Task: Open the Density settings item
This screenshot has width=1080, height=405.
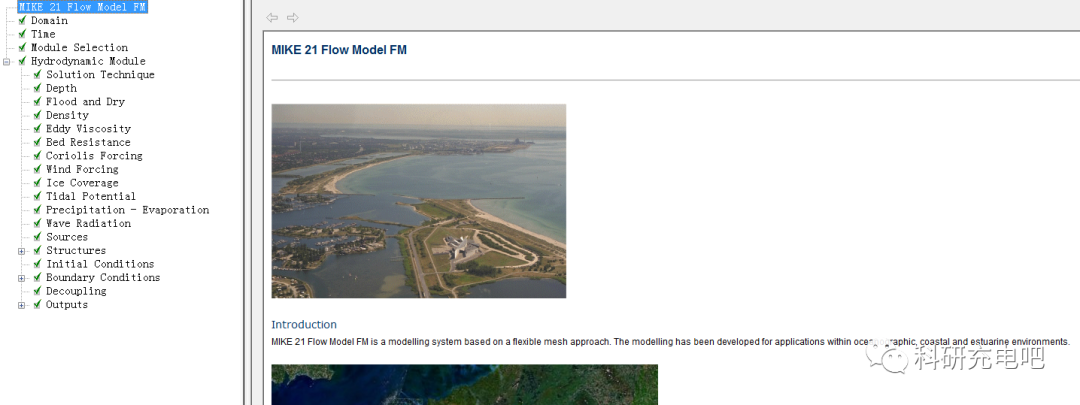Action: point(68,115)
